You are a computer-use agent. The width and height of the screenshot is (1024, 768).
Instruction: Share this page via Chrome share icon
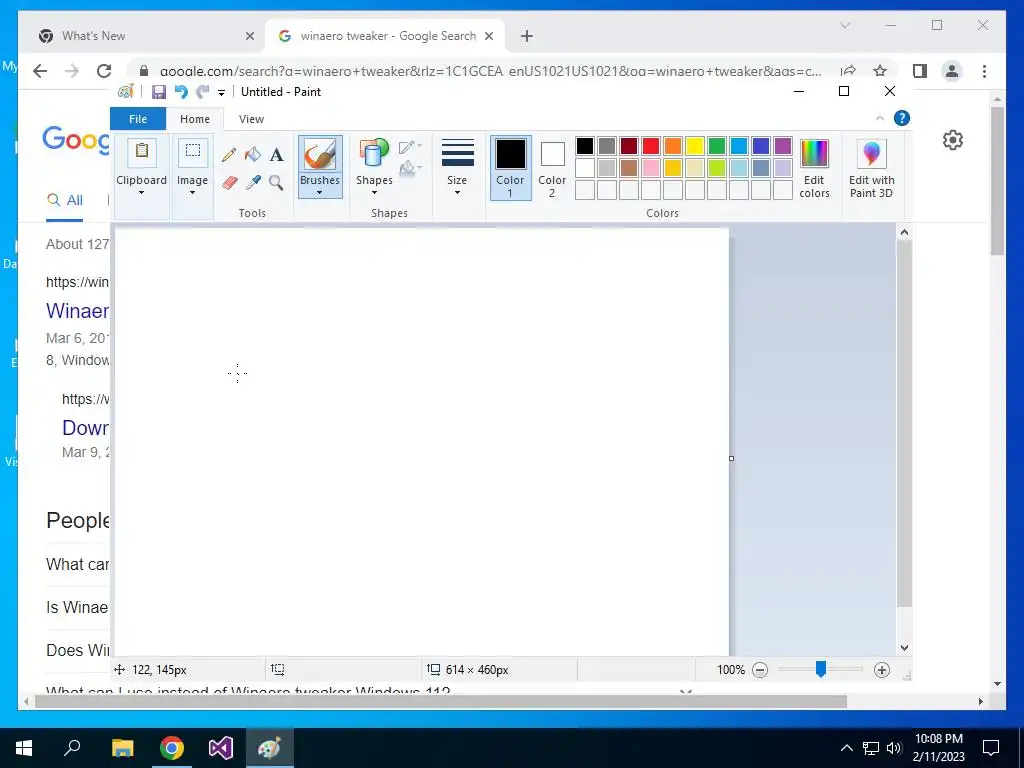(x=848, y=71)
